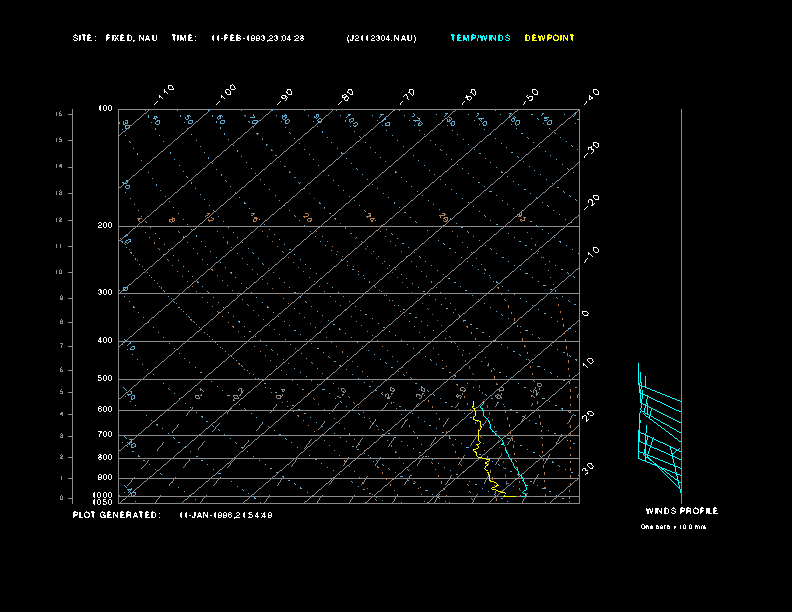The height and width of the screenshot is (612, 792).
Task: Click the cyan TEMP/WINDS legend label
Action: pos(480,38)
